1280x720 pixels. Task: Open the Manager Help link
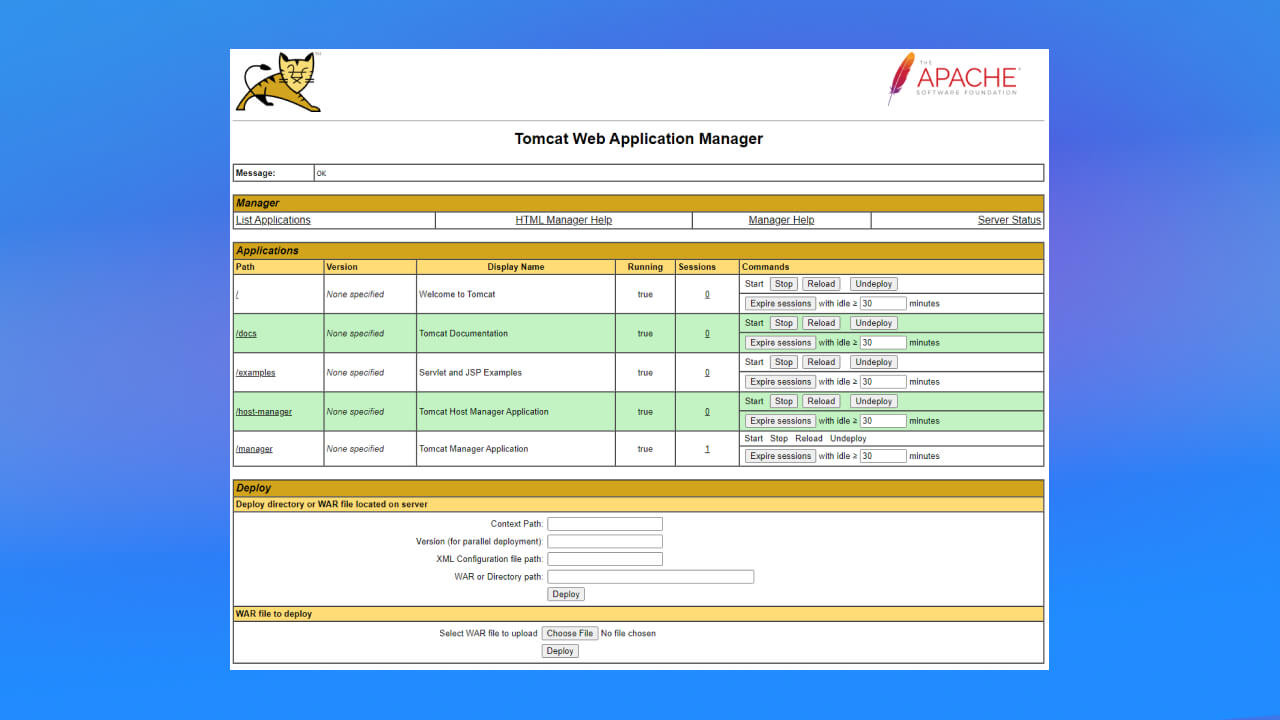pyautogui.click(x=781, y=220)
